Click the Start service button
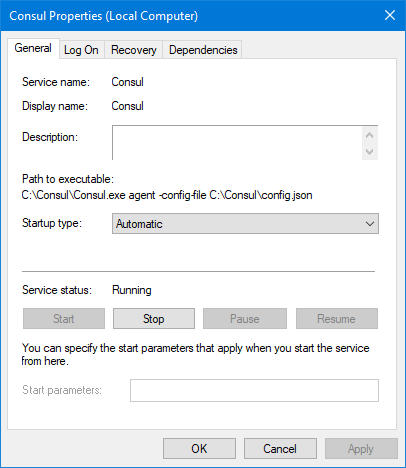Screen dimensions: 406x468 tap(64, 319)
